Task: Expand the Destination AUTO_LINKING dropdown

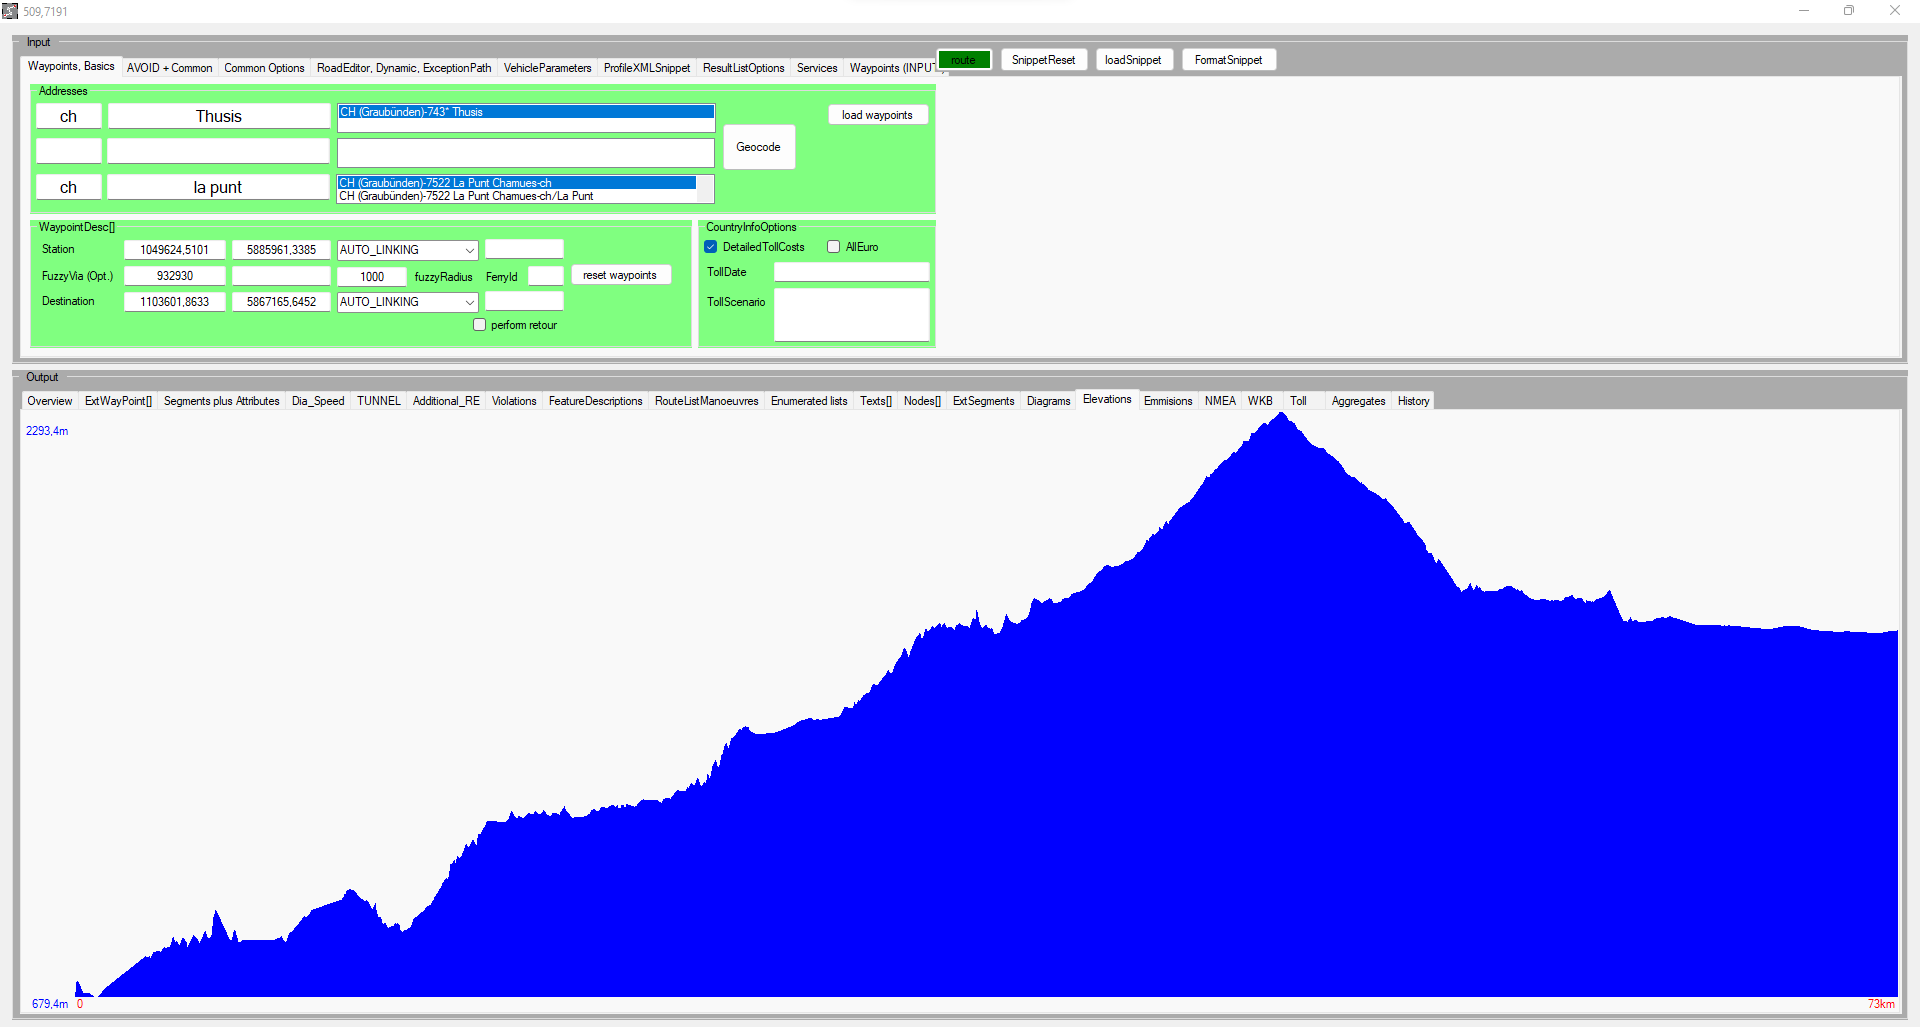Action: (469, 302)
